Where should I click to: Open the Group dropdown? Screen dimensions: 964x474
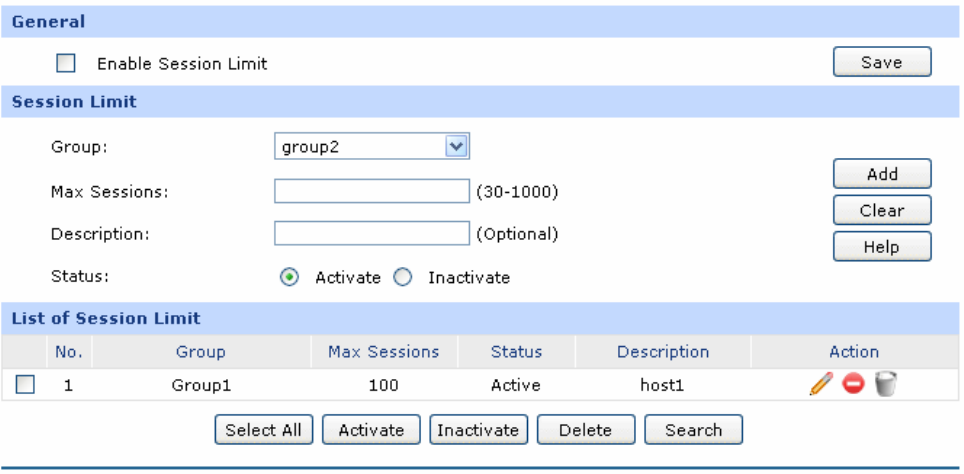[x=360, y=148]
